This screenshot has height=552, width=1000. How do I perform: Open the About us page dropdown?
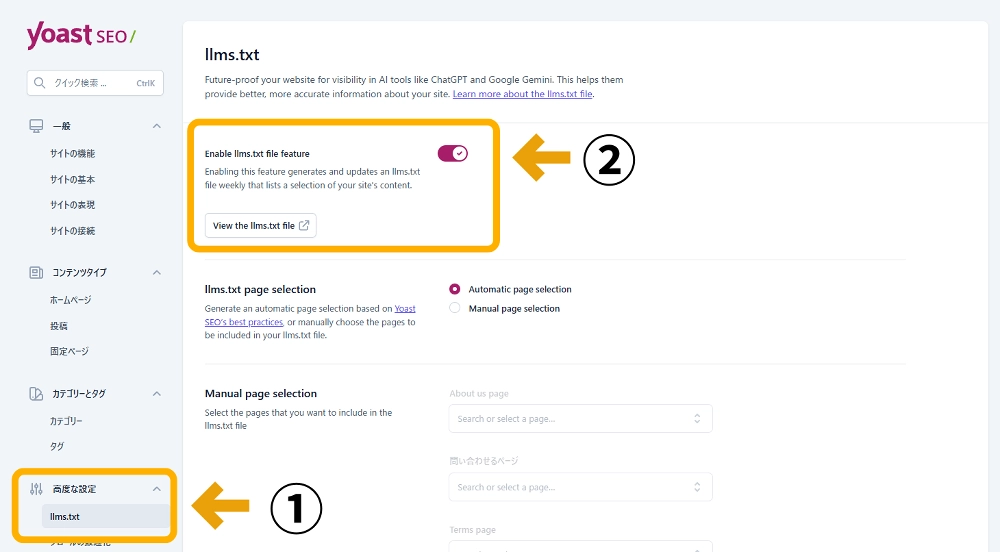(580, 419)
